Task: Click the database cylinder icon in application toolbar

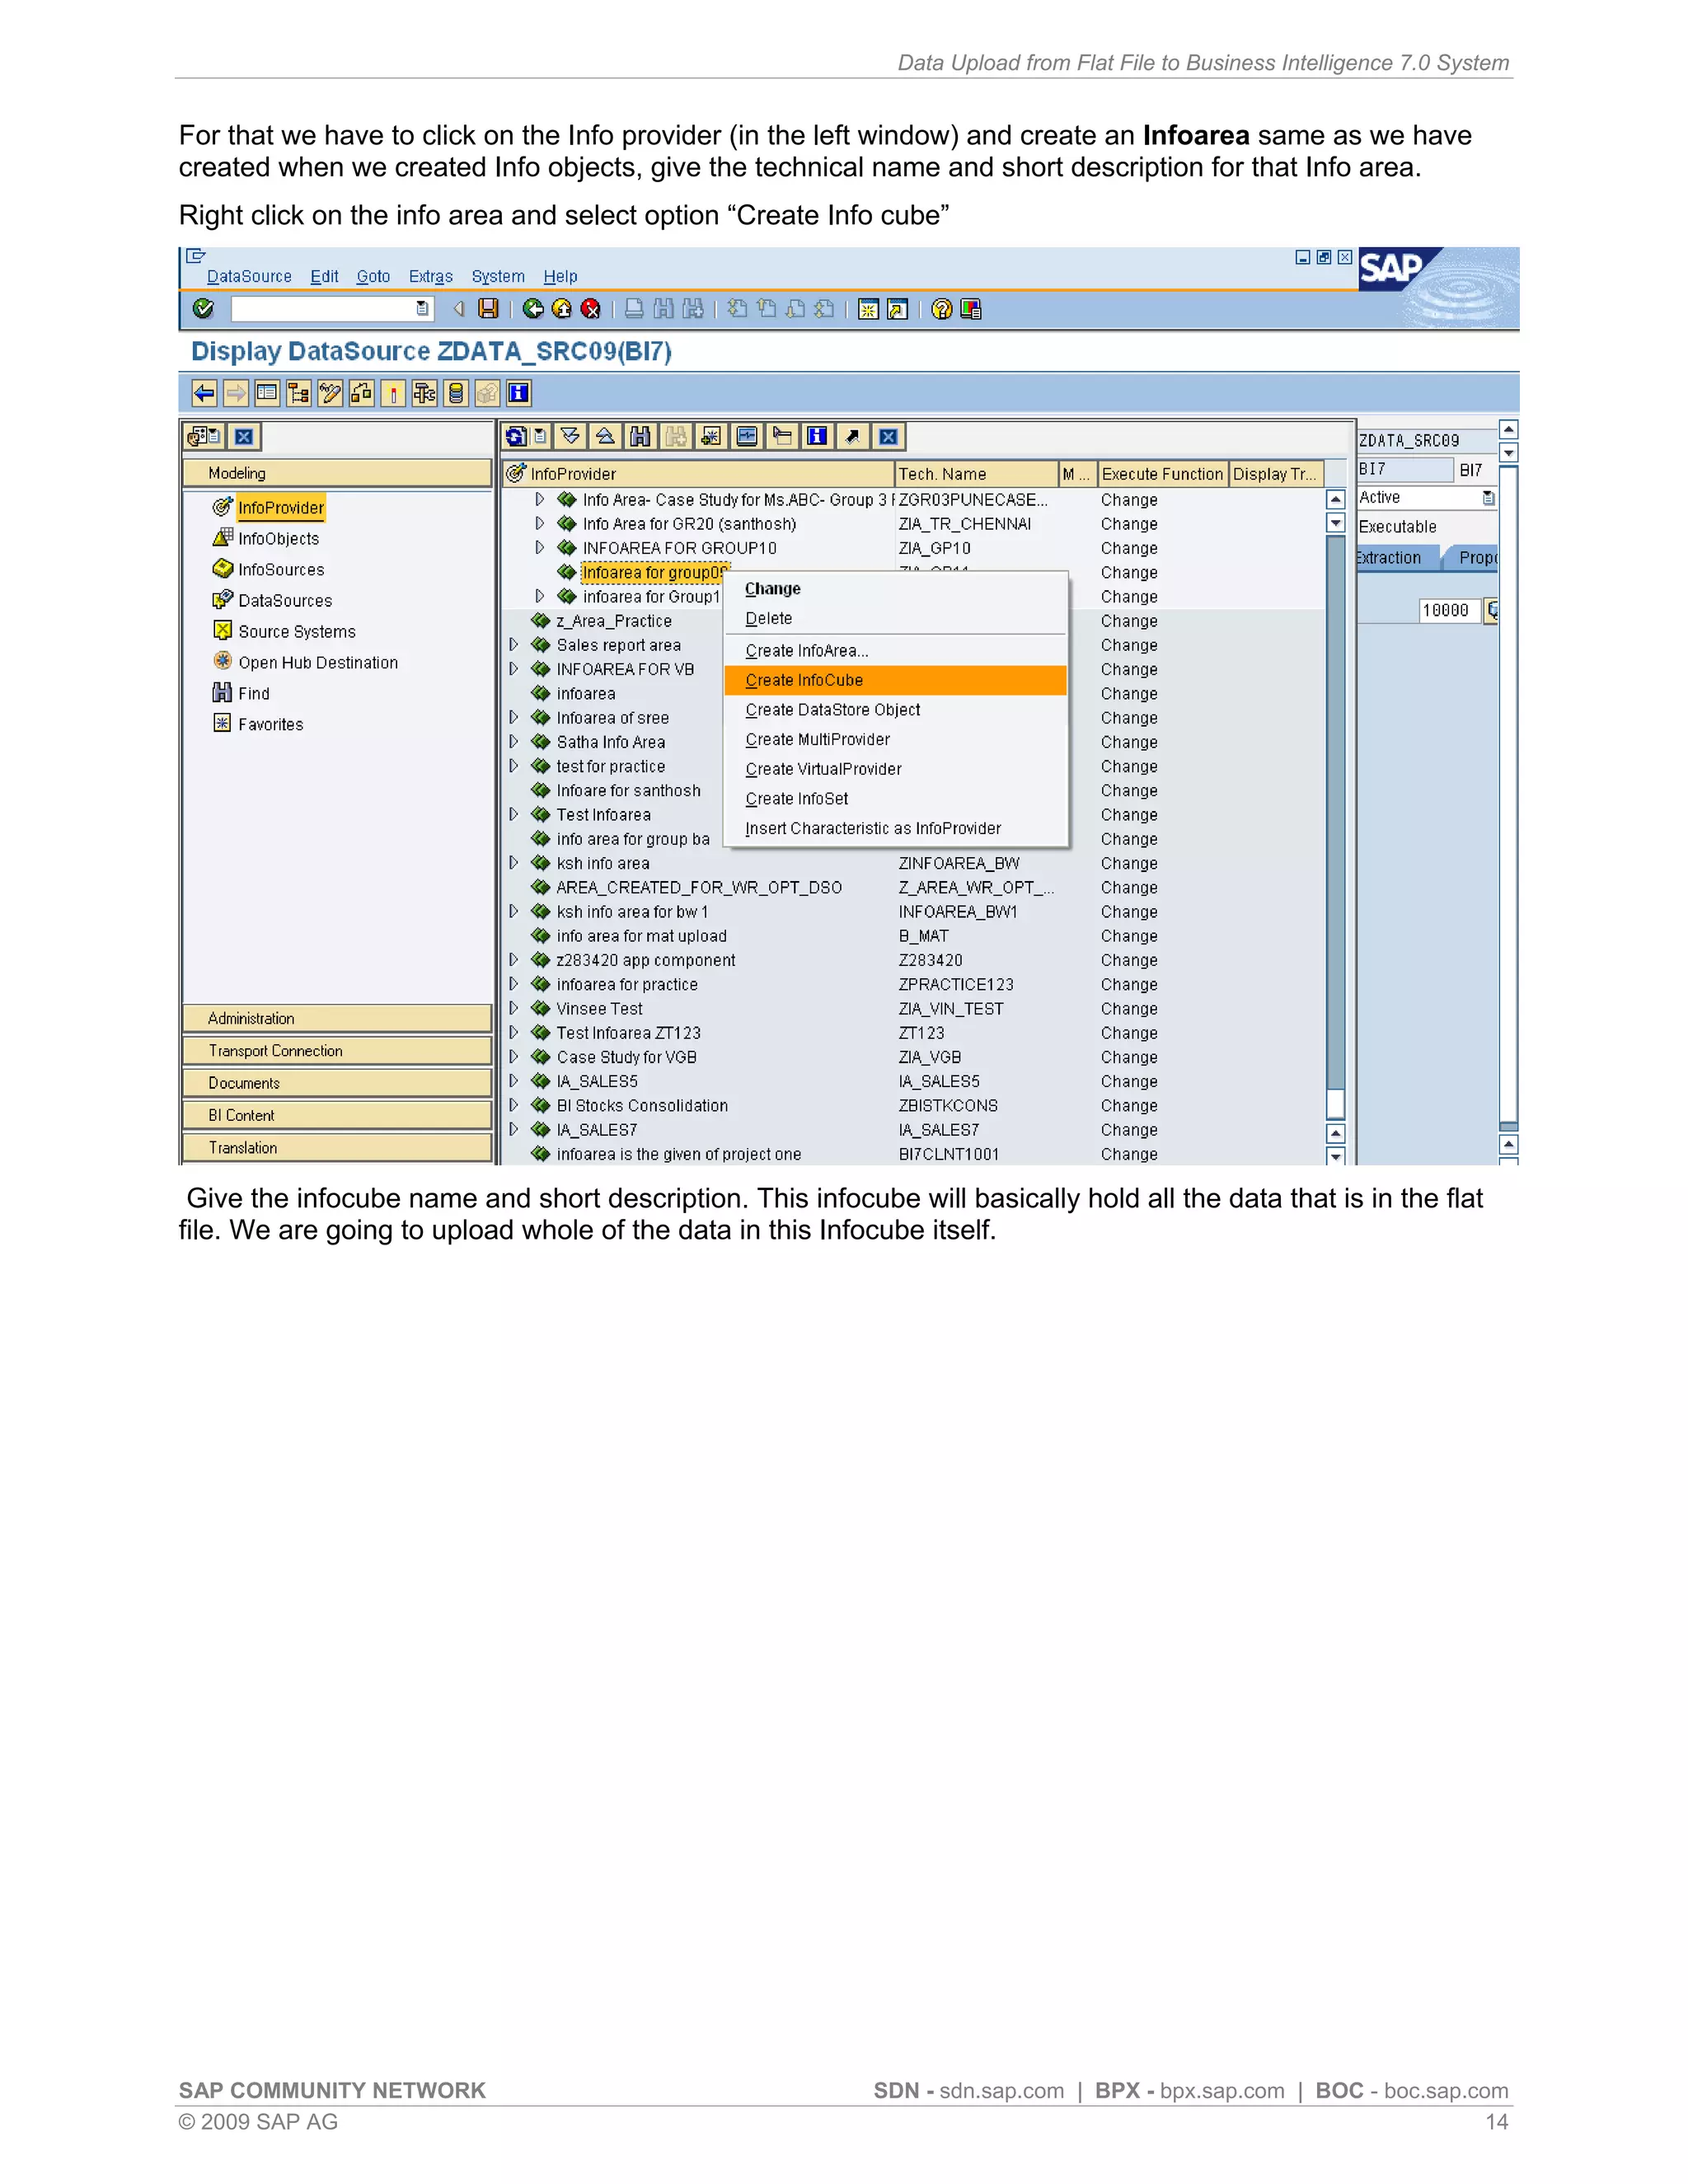Action: pyautogui.click(x=456, y=393)
